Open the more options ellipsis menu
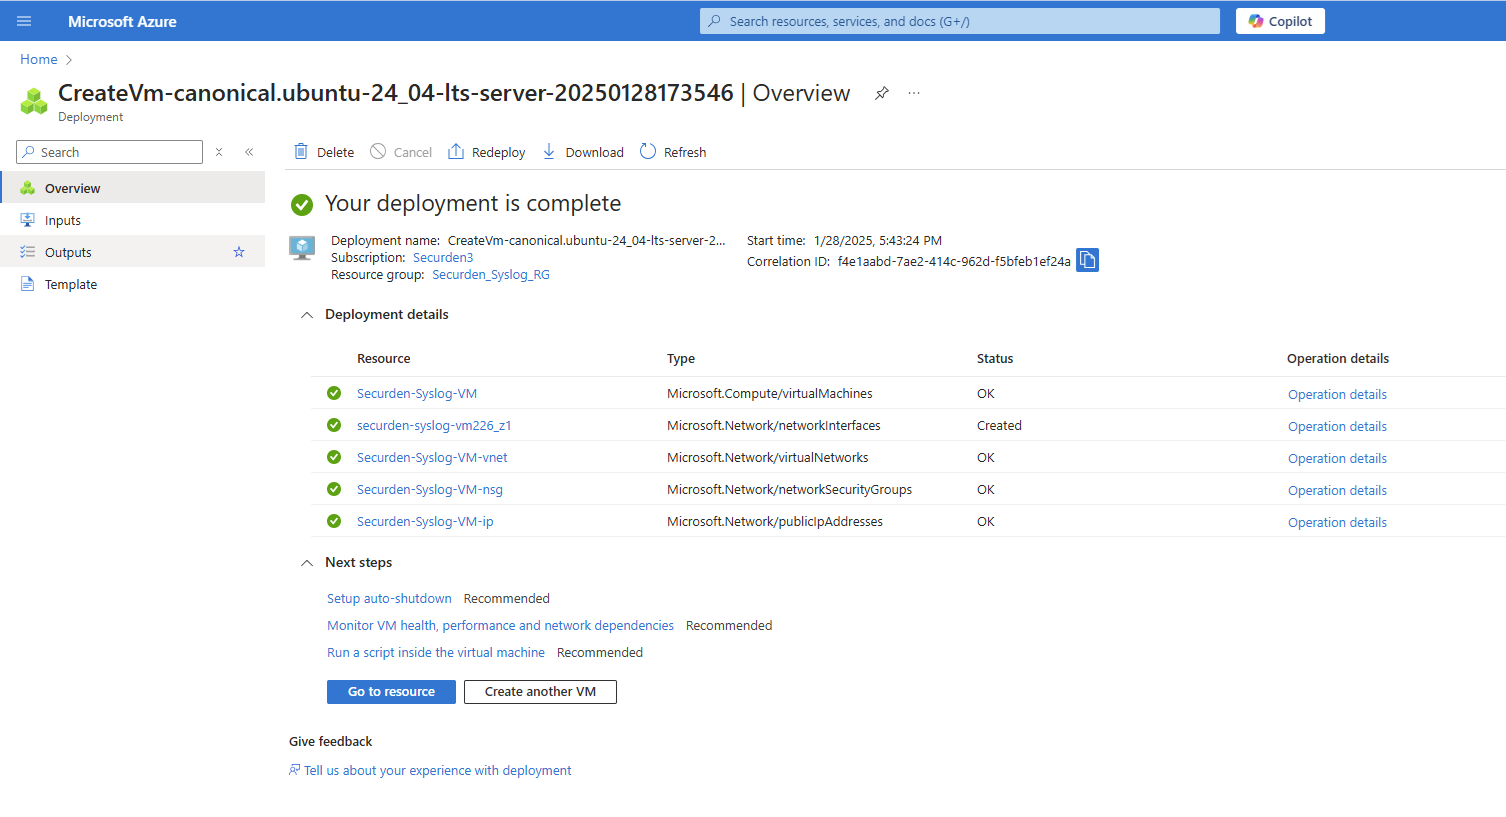The image size is (1506, 817). 914,93
